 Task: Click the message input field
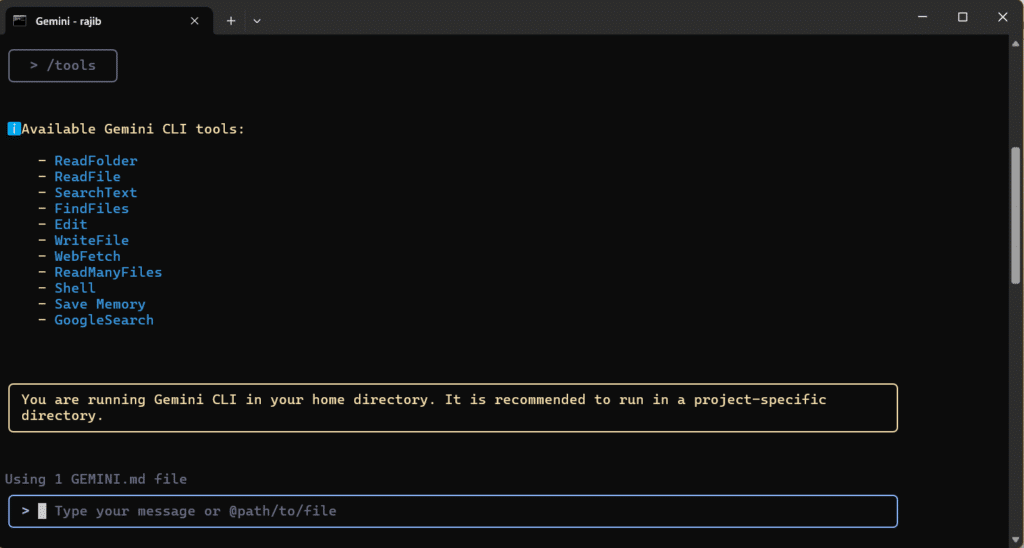pos(453,511)
